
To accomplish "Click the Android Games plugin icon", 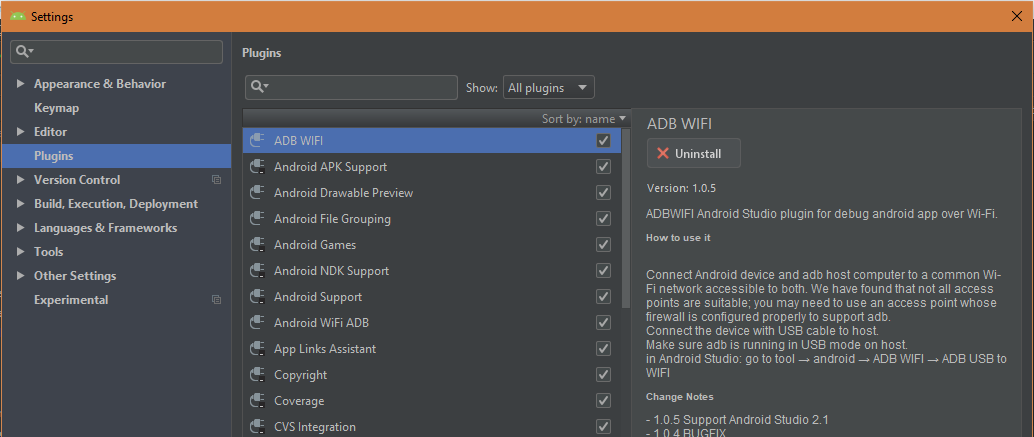I will [x=257, y=245].
